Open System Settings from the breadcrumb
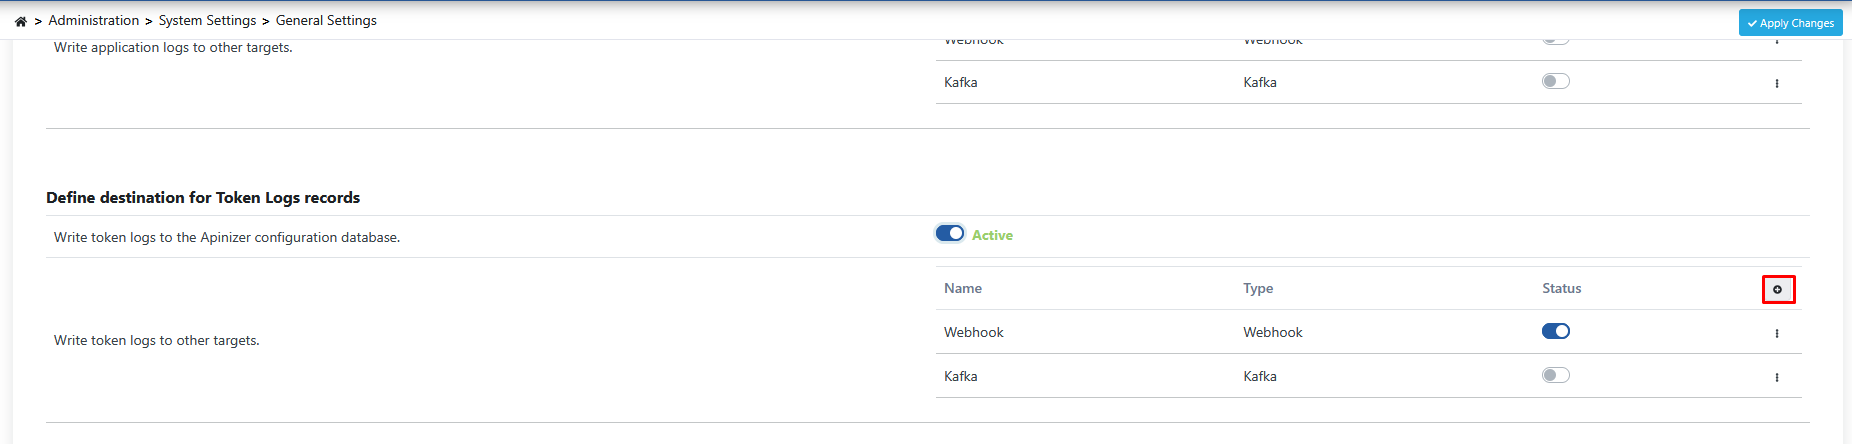Screen dimensions: 1852x444 pos(207,21)
